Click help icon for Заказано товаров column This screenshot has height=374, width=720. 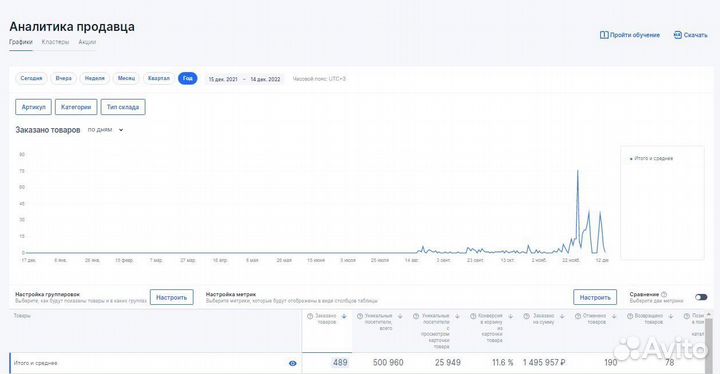[x=310, y=316]
